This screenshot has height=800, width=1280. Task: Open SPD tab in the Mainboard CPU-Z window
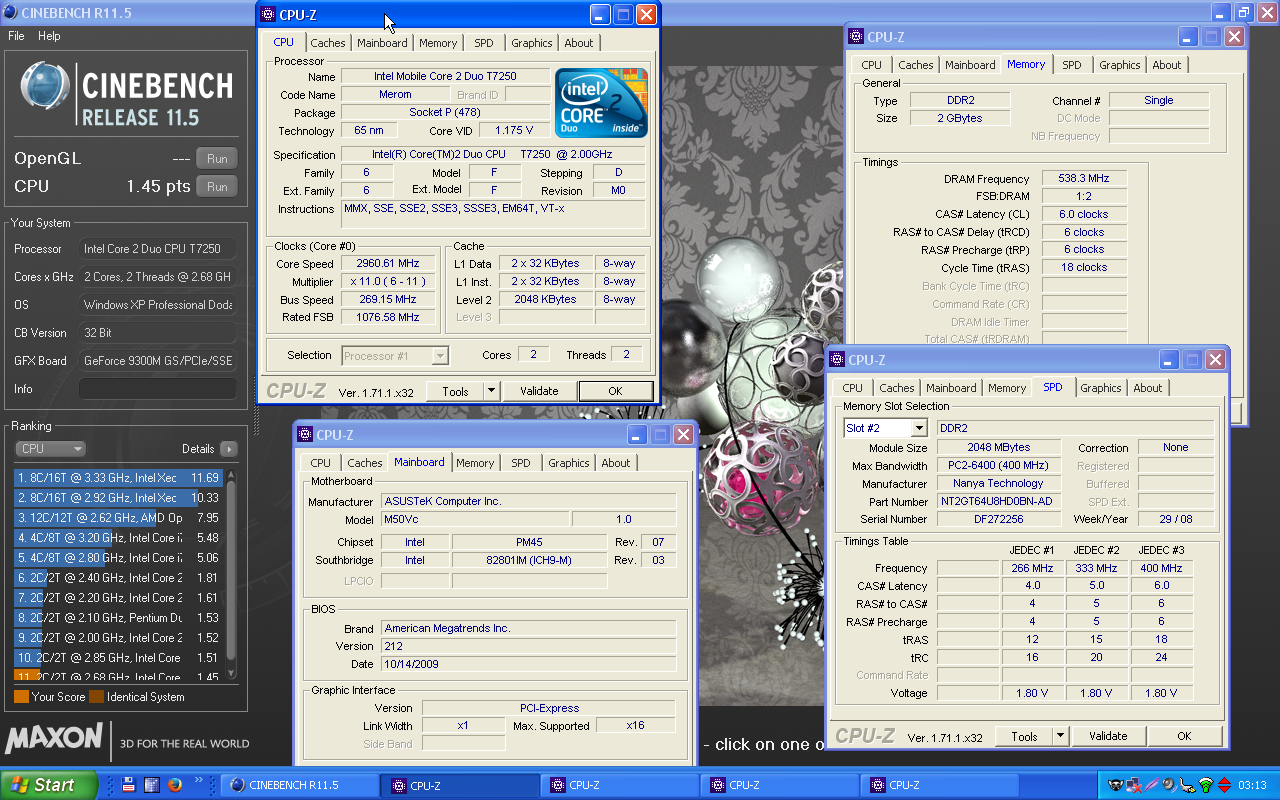pos(521,463)
